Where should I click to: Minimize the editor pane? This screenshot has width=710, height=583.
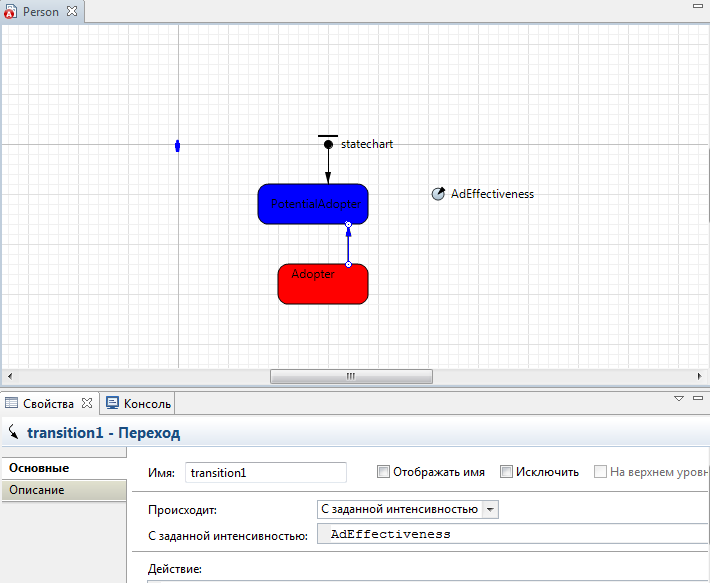pos(698,6)
